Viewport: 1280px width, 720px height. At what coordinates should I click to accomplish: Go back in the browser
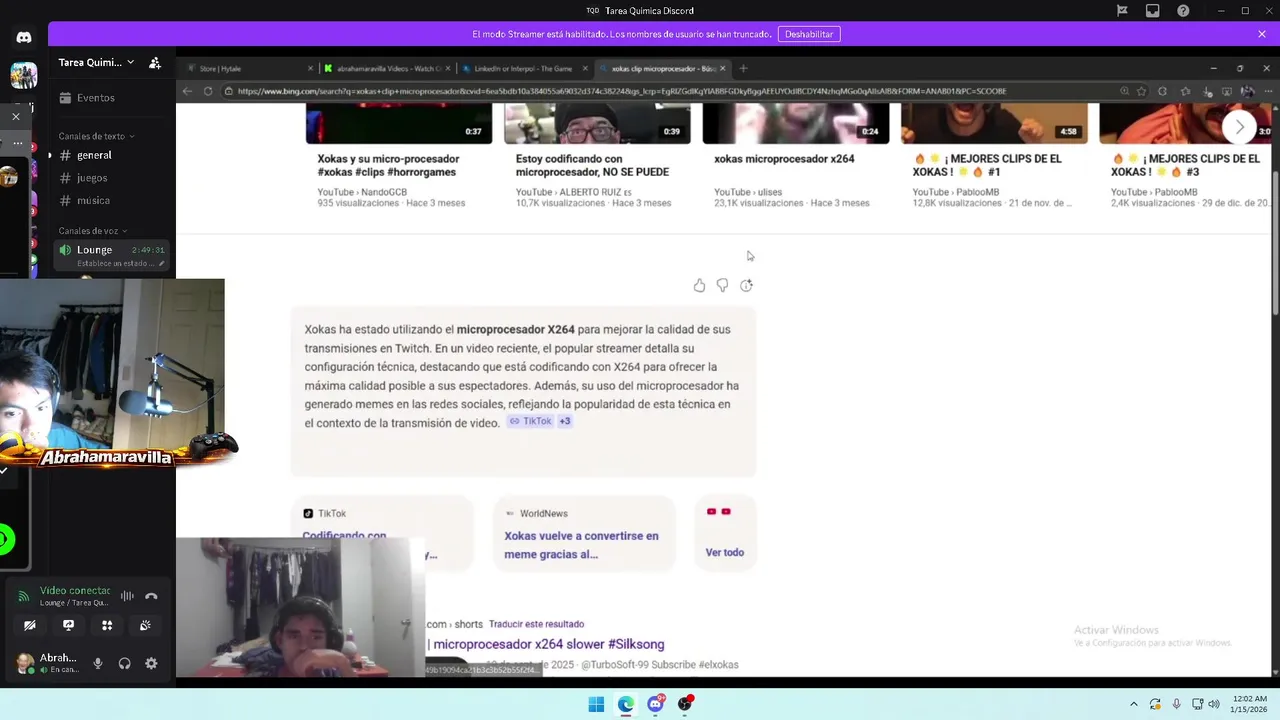tap(187, 91)
